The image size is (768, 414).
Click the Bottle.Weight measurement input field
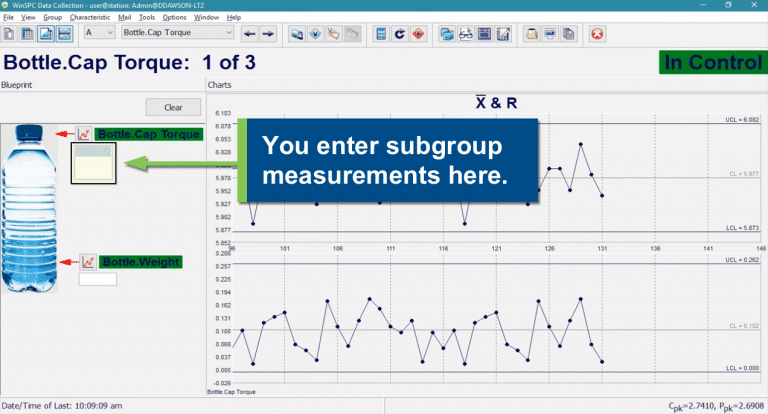pos(97,279)
